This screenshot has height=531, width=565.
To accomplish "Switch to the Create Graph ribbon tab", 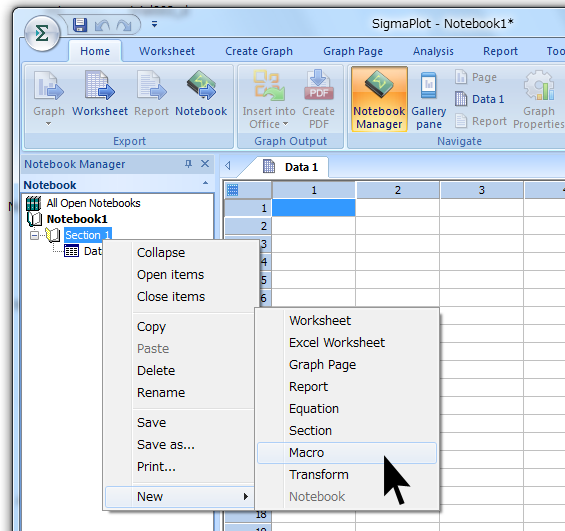I will coord(259,51).
